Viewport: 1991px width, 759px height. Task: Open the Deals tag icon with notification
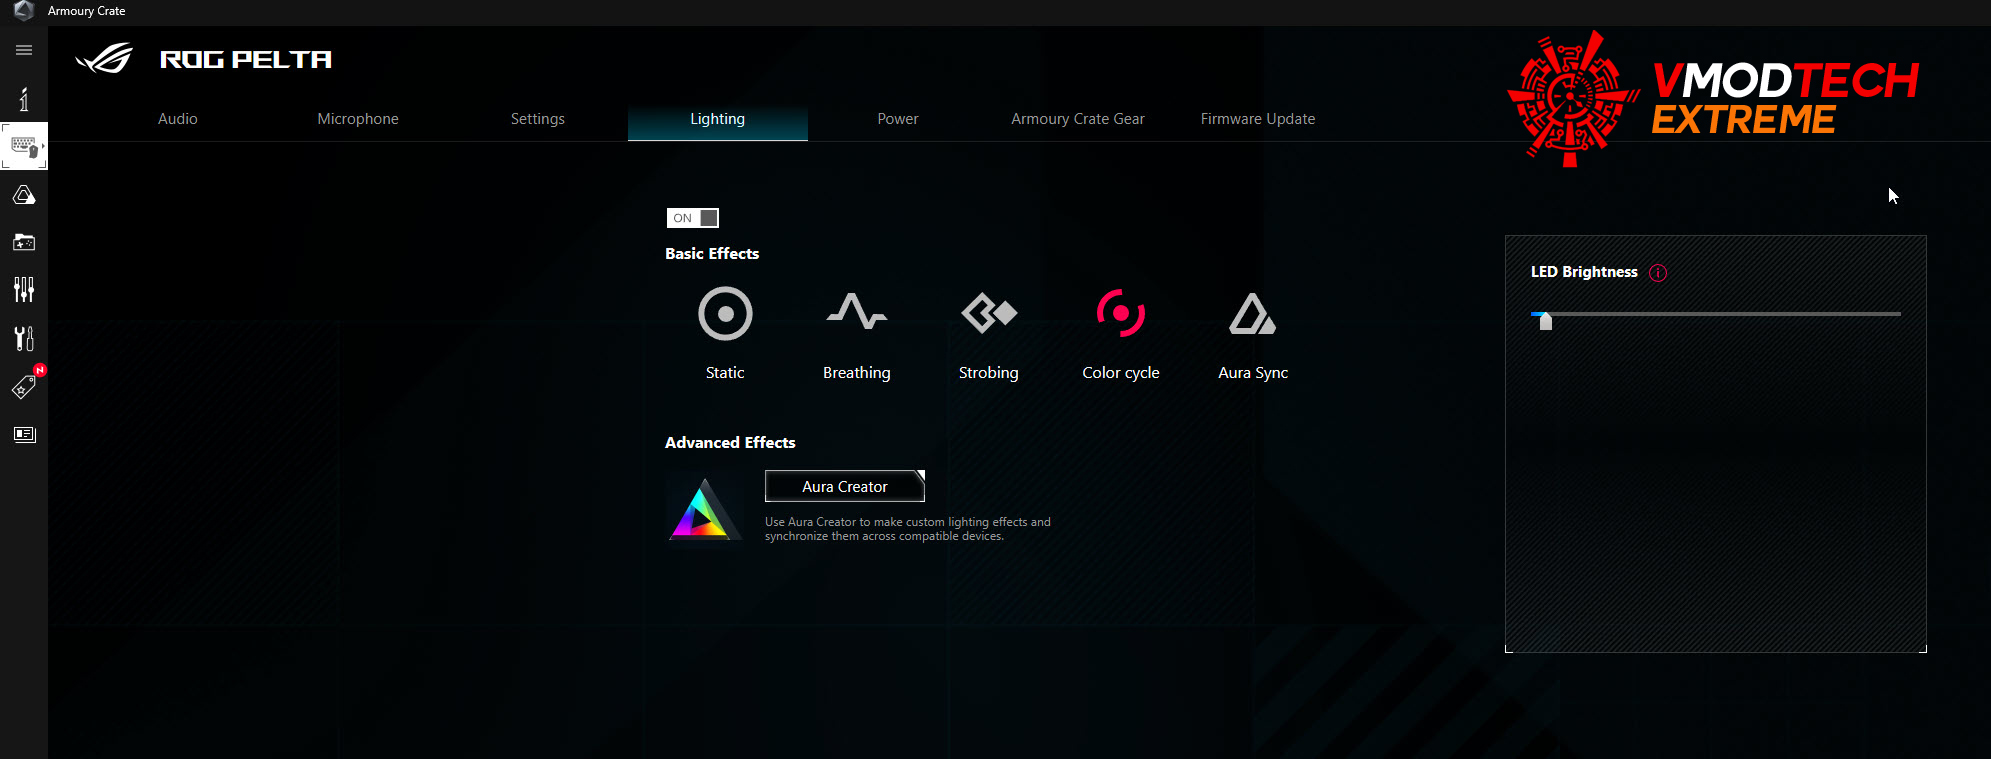pos(24,386)
